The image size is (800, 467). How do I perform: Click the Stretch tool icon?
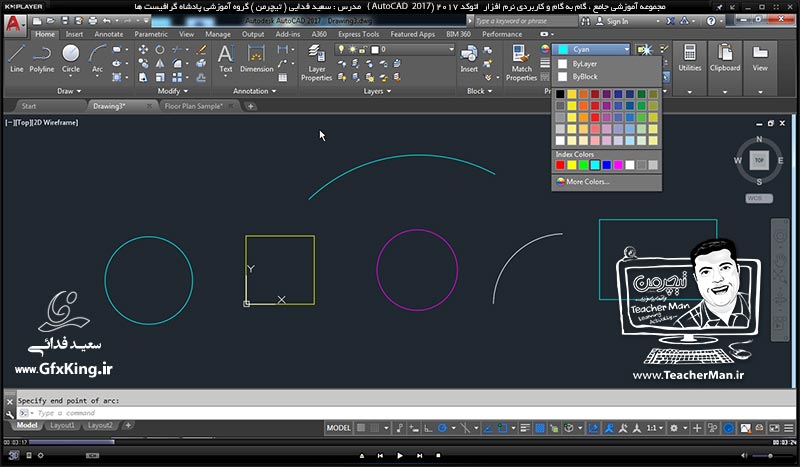point(143,78)
